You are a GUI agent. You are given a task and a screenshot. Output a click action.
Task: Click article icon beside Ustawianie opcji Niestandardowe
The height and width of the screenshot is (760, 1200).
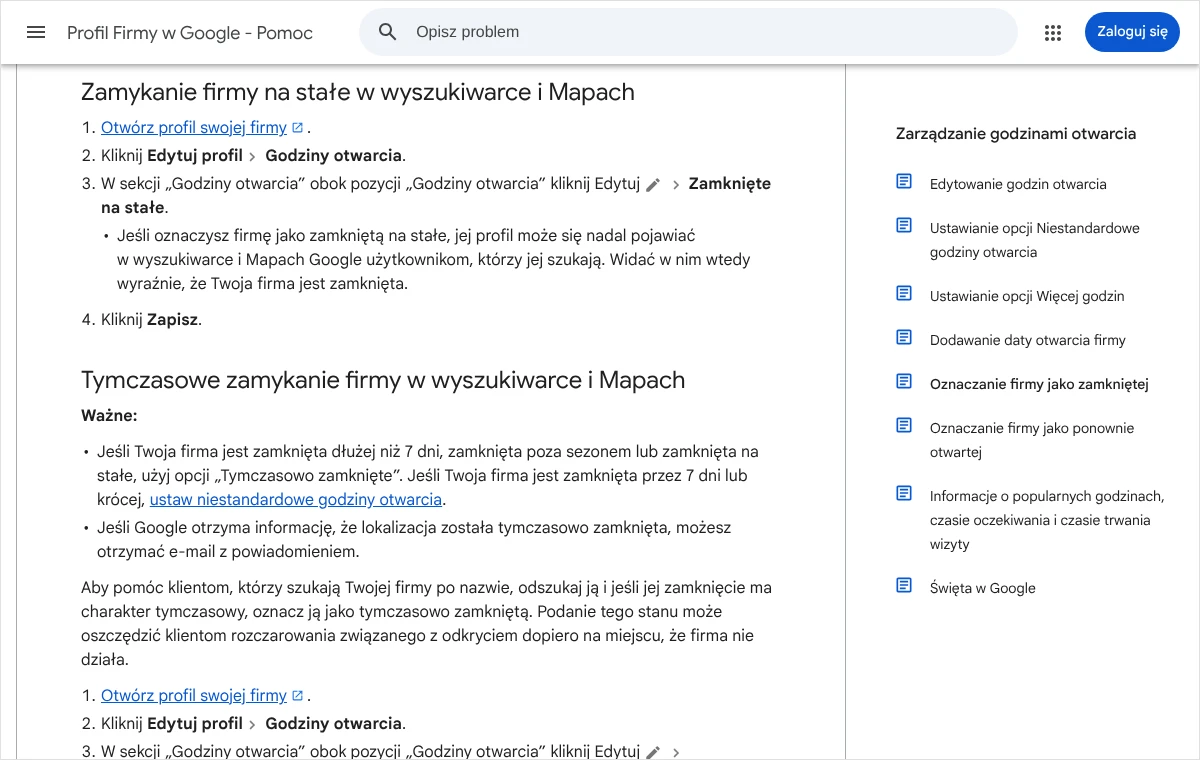(904, 226)
